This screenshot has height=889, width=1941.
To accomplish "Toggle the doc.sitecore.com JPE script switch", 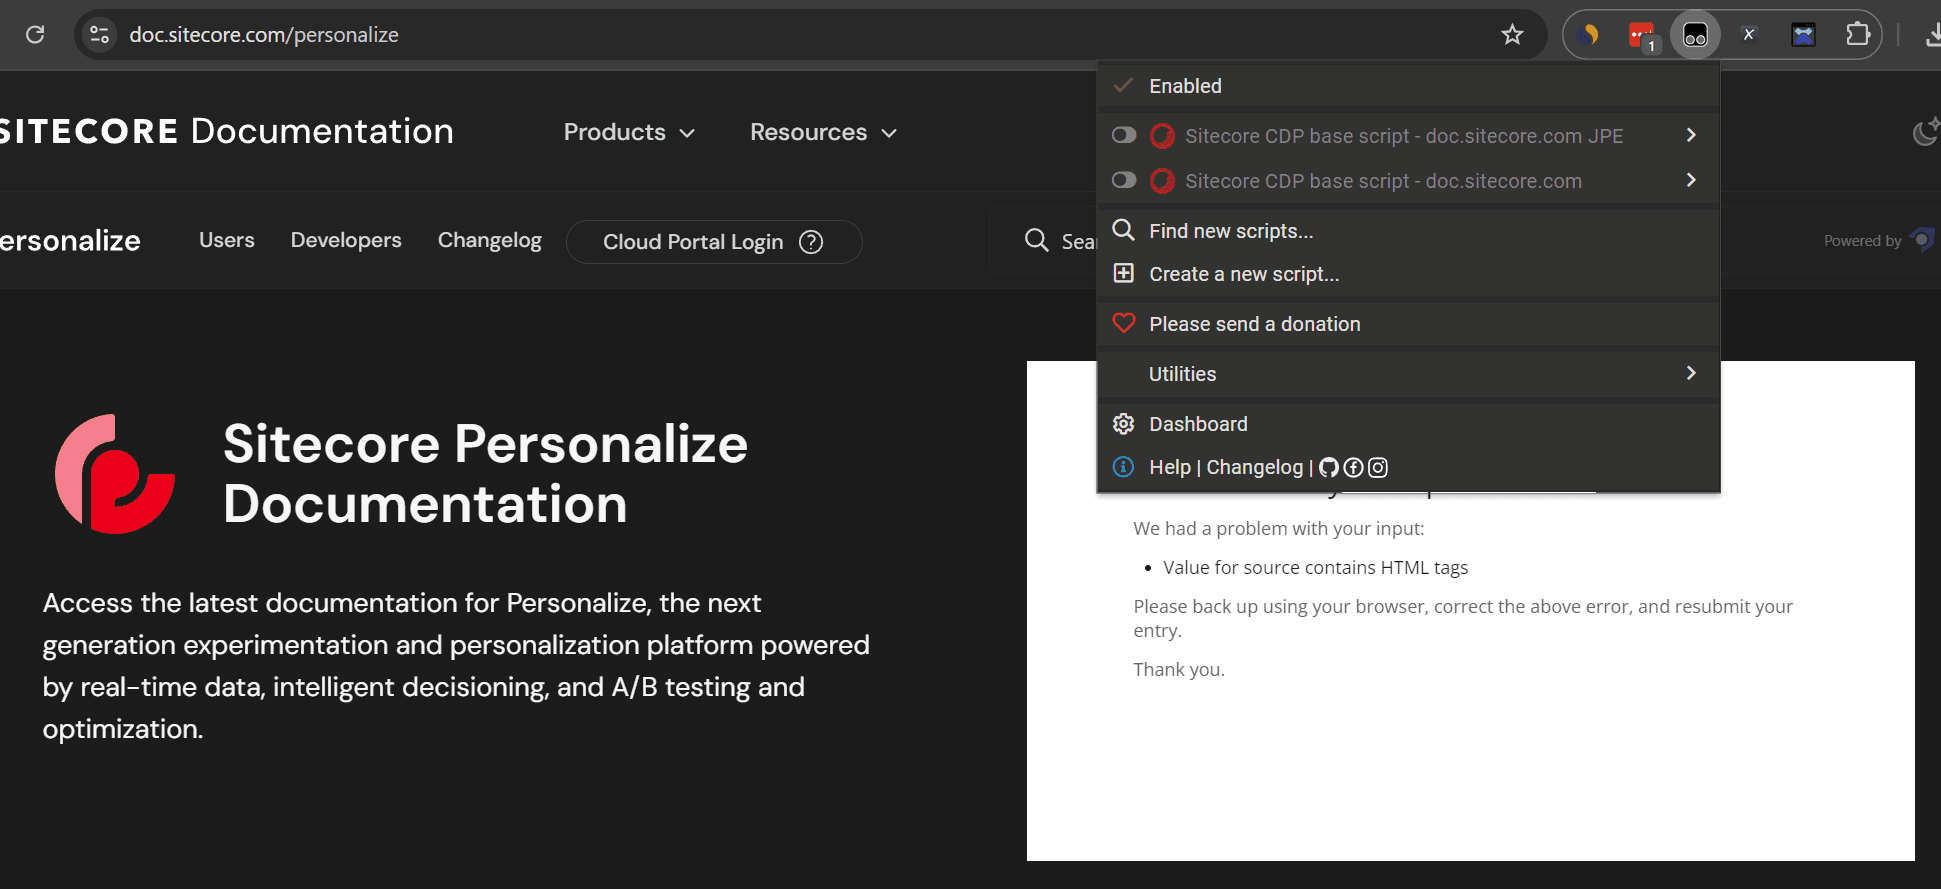I will coord(1124,135).
